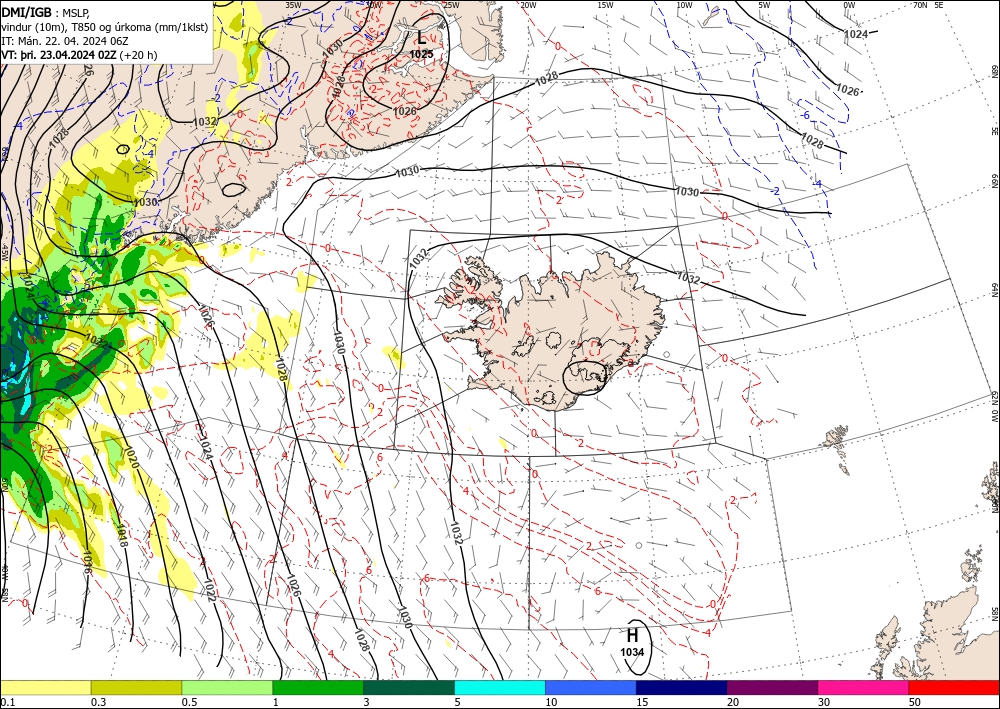Click the '1018' isobar label
The width and height of the screenshot is (1000, 709).
[121, 536]
